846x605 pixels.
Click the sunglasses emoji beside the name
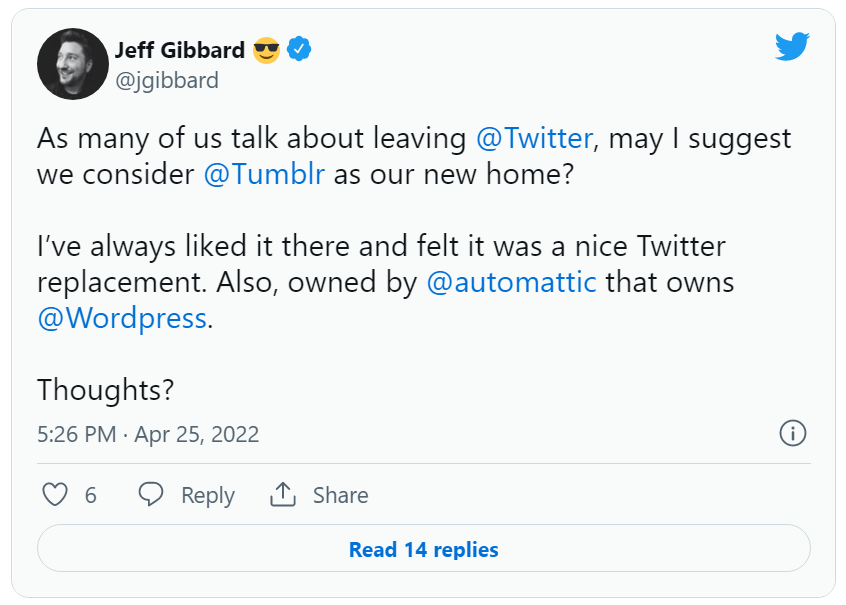click(267, 49)
